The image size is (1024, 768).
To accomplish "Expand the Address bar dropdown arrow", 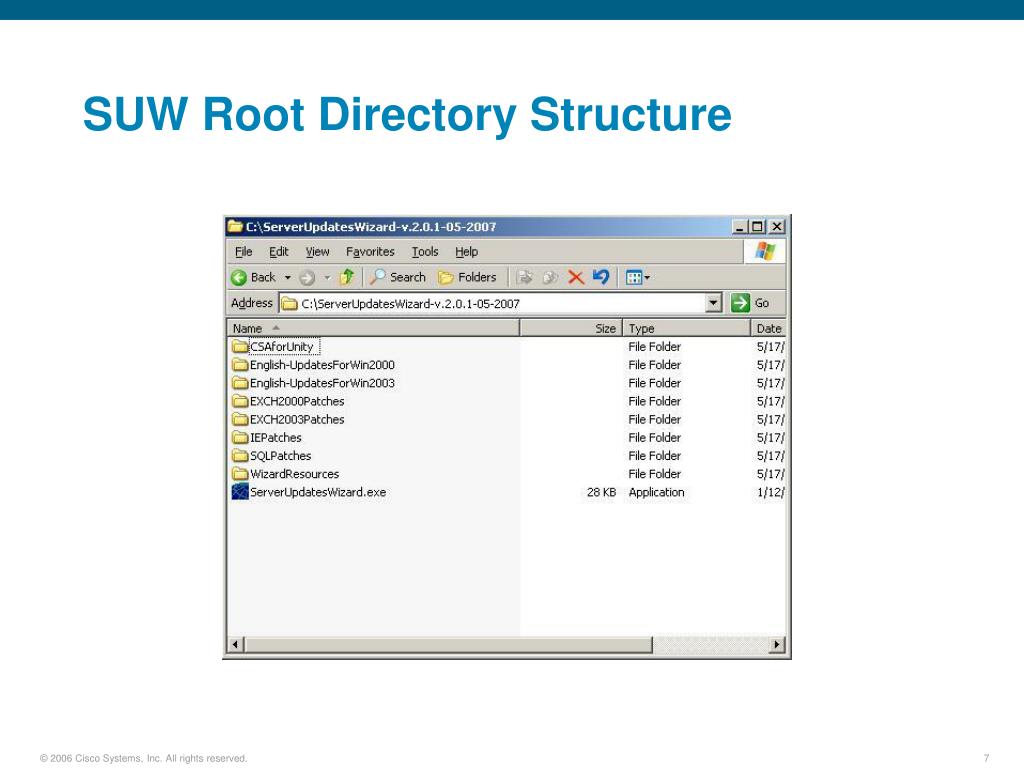I will [x=713, y=303].
